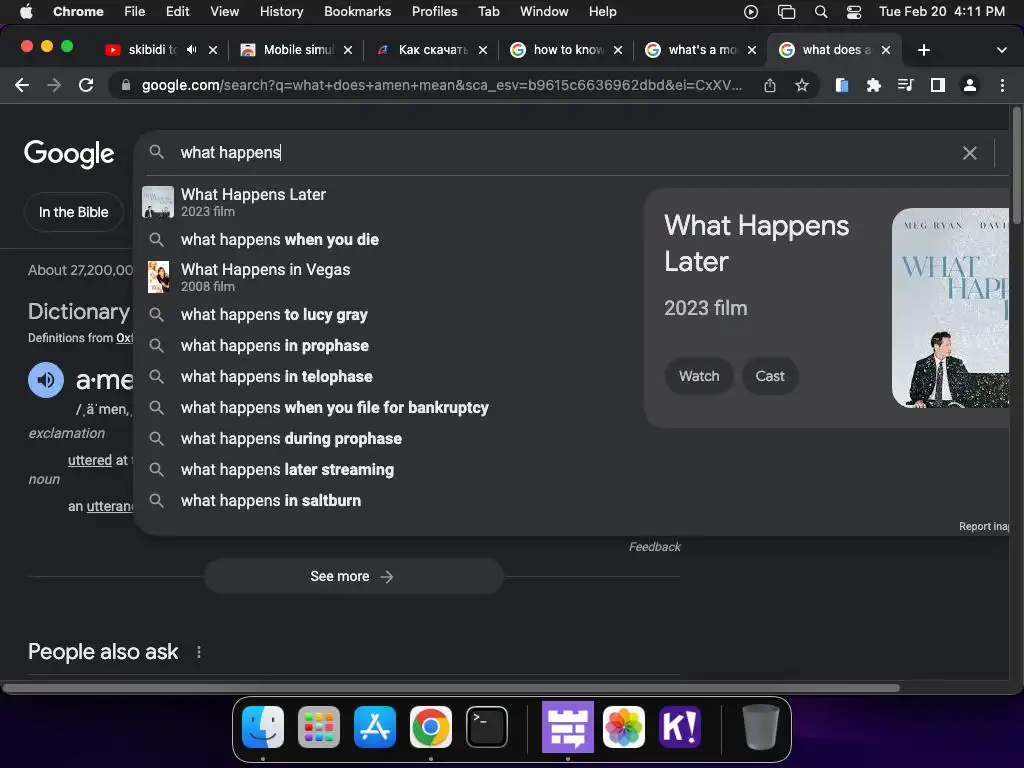Viewport: 1024px width, 768px height.
Task: Open the media control playlist icon
Action: [x=905, y=85]
